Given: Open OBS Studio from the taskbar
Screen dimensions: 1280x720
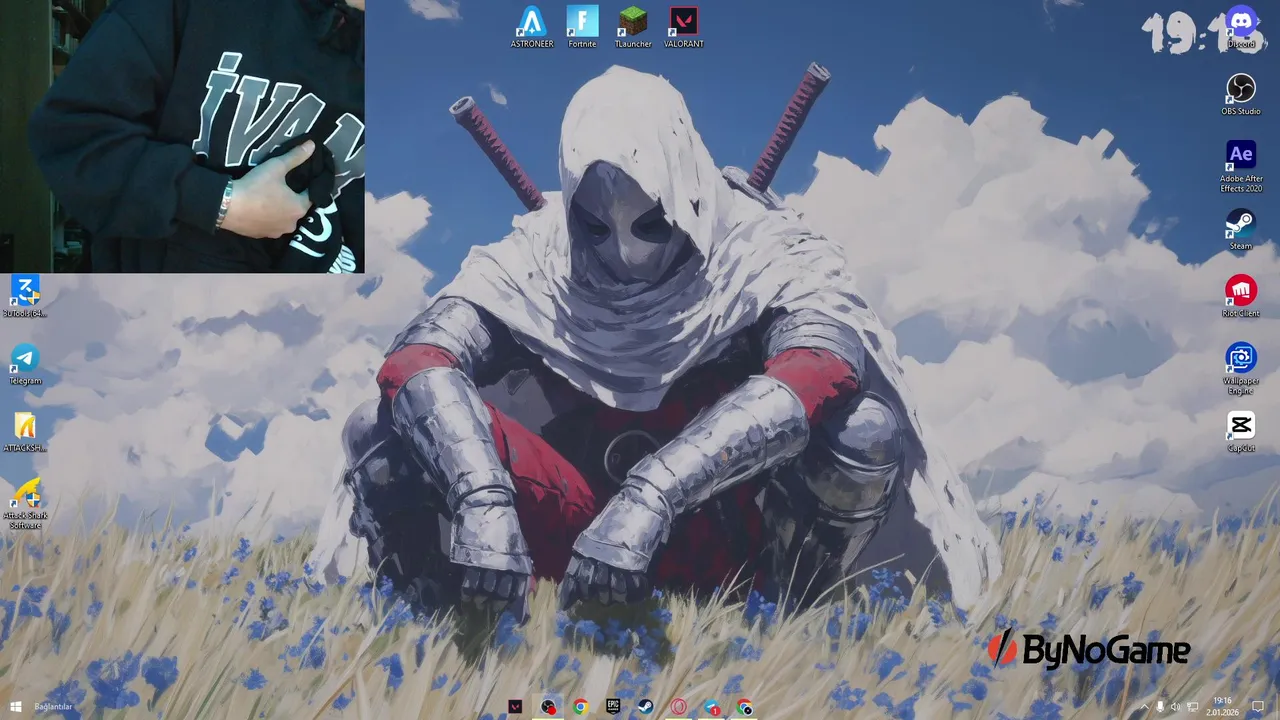Looking at the screenshot, I should [548, 707].
